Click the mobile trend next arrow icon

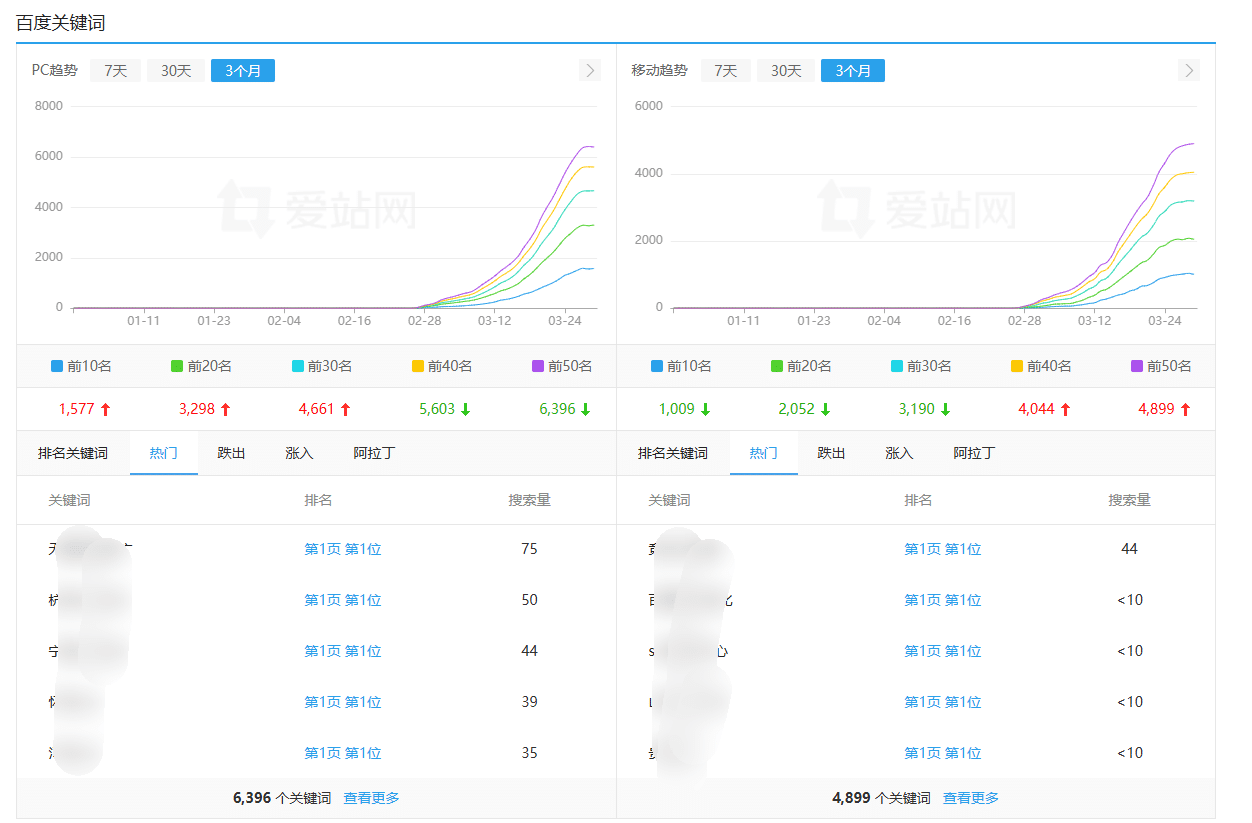(1188, 70)
